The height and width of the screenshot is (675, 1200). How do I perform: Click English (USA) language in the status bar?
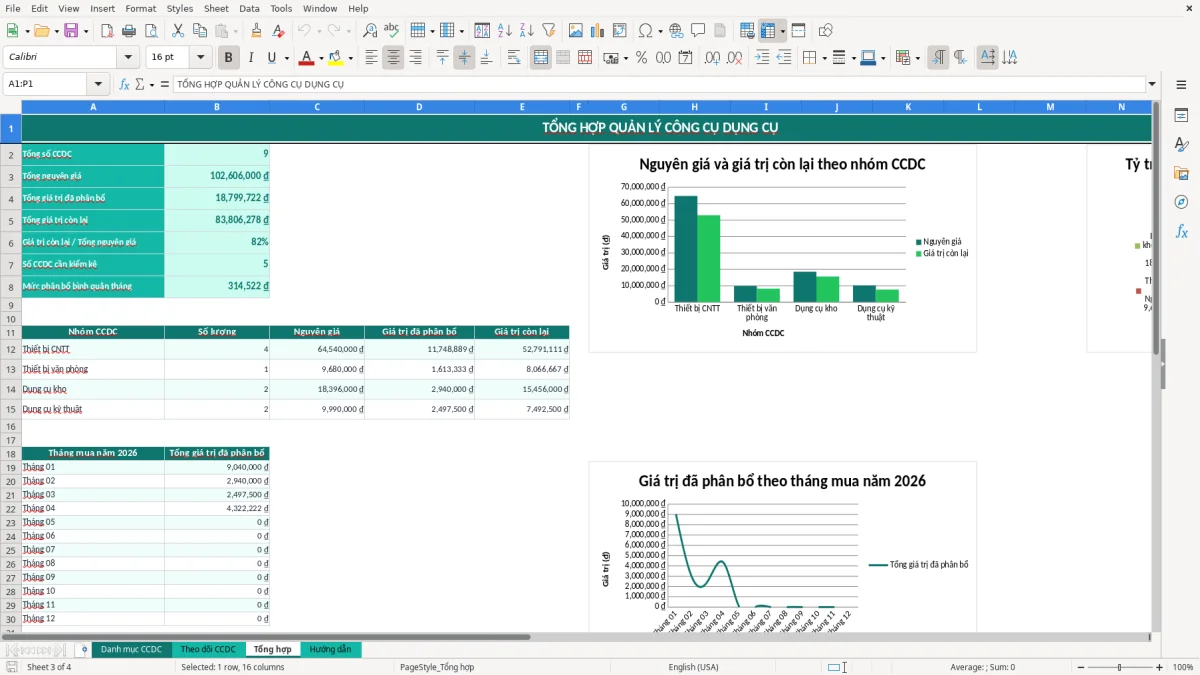(693, 667)
